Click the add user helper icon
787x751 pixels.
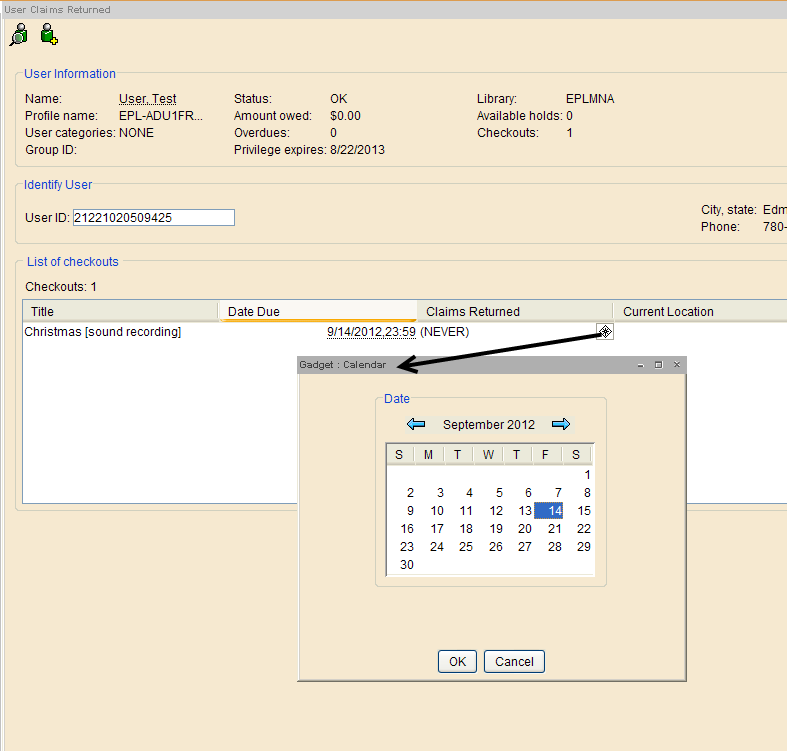pos(49,35)
